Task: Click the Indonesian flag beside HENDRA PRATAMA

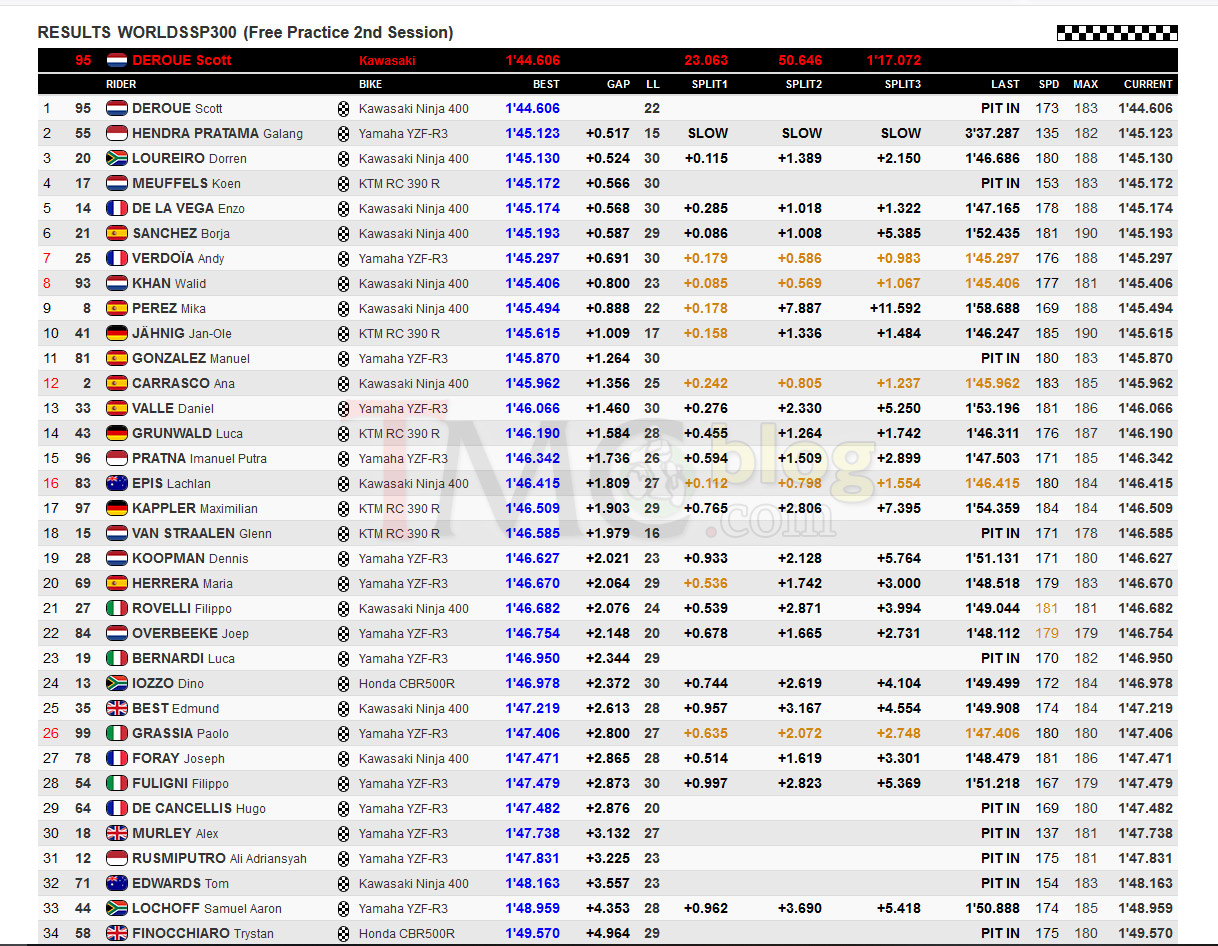Action: pos(116,133)
